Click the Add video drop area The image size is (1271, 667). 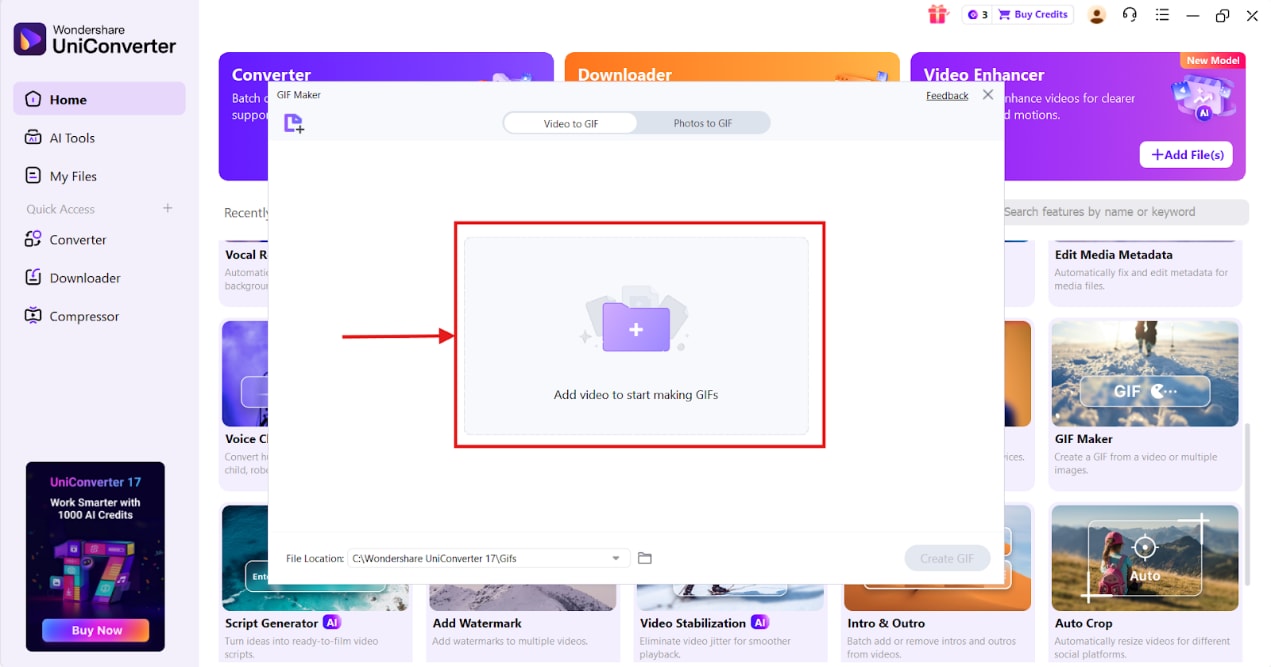[x=636, y=335]
